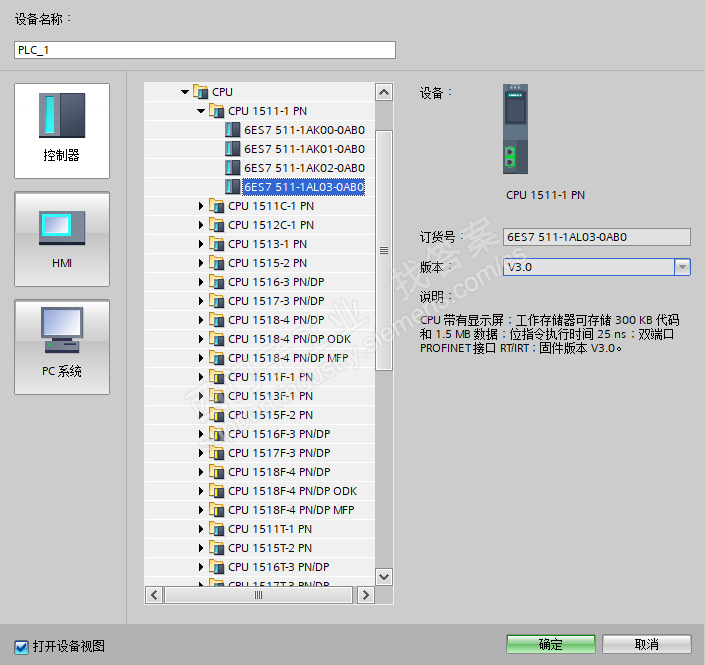Open the 版本 version dropdown
Image resolution: width=705 pixels, height=665 pixels.
(682, 267)
